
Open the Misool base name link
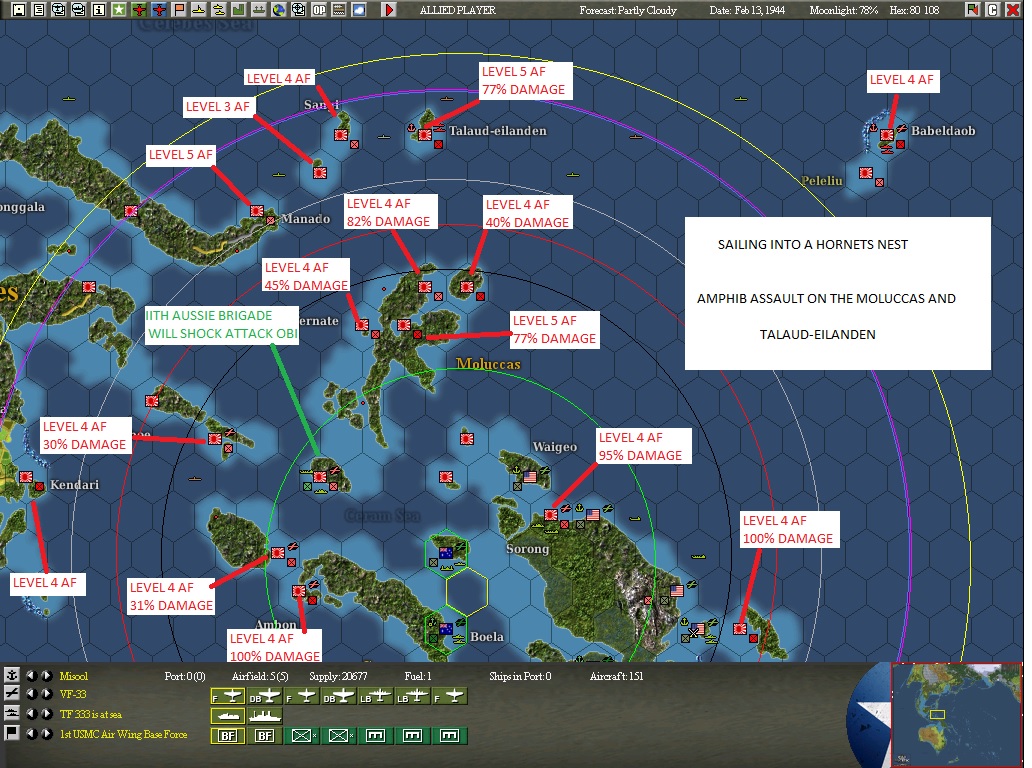pos(74,676)
